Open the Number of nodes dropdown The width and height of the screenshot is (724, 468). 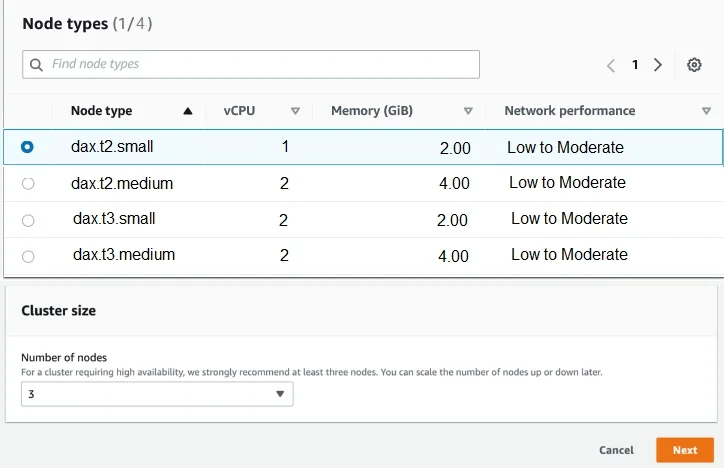157,394
